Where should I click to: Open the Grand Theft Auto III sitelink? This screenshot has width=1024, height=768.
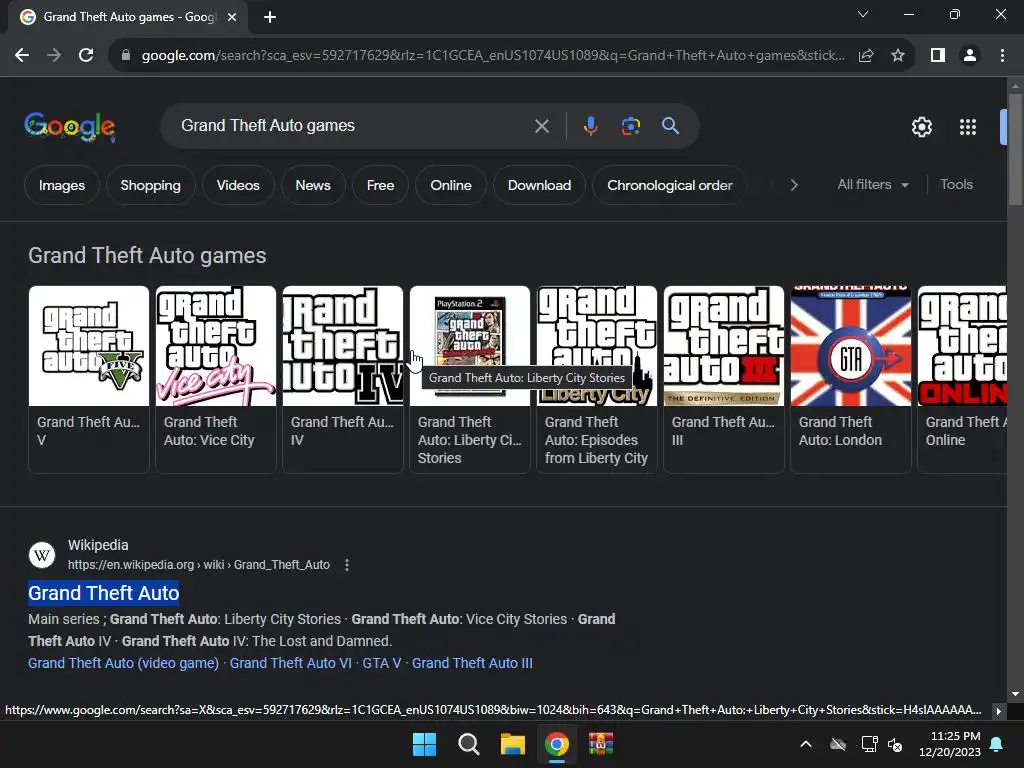click(472, 663)
